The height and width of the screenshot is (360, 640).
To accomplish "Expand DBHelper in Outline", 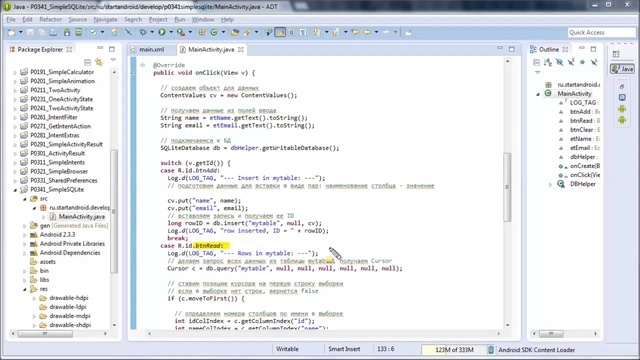I will click(x=550, y=184).
